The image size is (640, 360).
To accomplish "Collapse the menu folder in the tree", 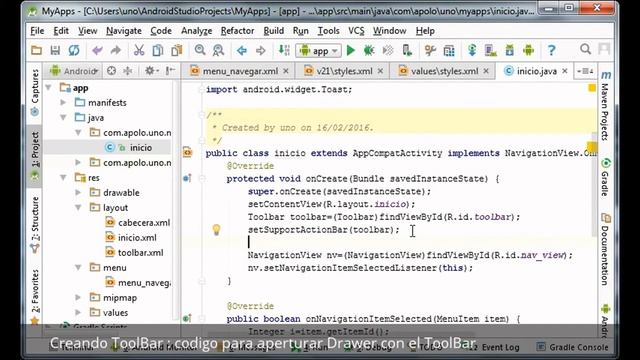I will [78, 268].
